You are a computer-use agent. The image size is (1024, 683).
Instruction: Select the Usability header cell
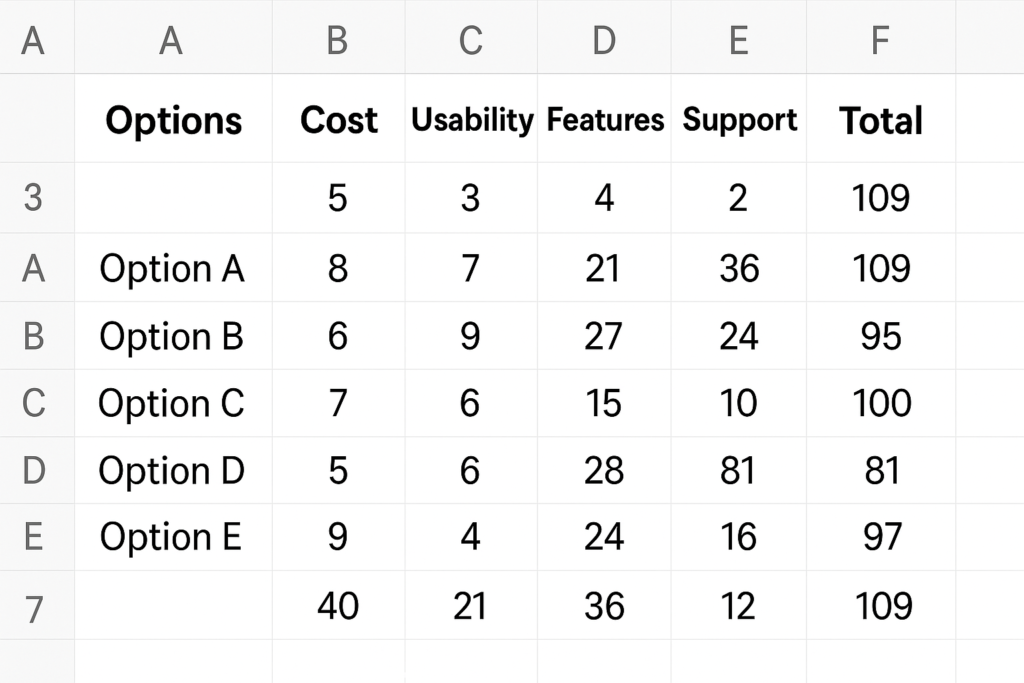click(472, 118)
